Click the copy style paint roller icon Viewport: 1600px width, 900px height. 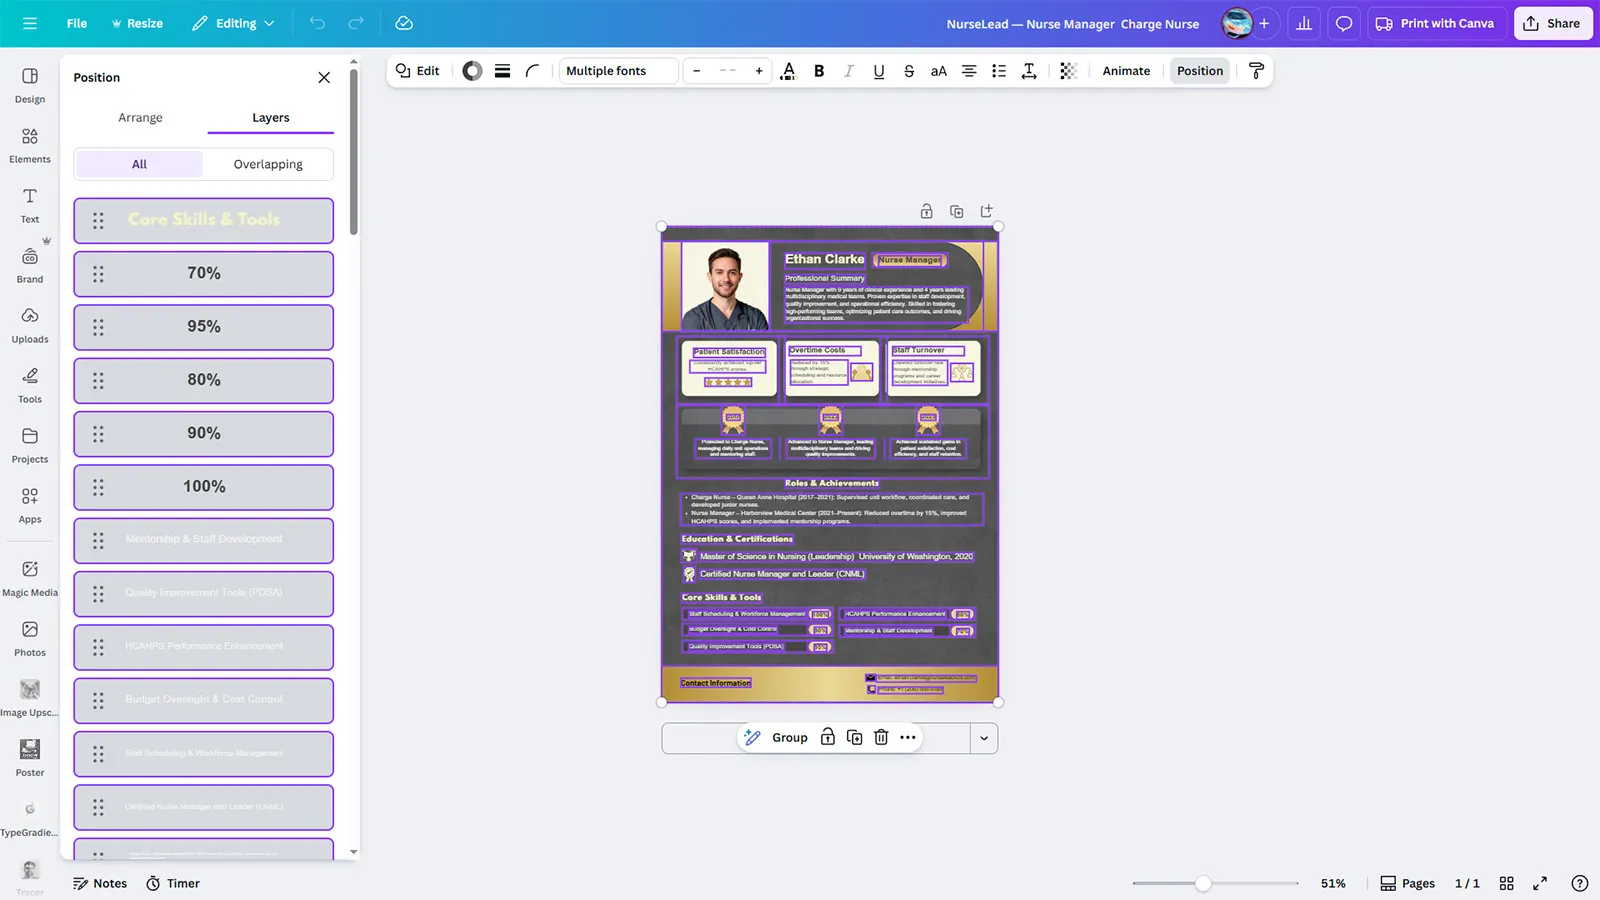click(1257, 71)
